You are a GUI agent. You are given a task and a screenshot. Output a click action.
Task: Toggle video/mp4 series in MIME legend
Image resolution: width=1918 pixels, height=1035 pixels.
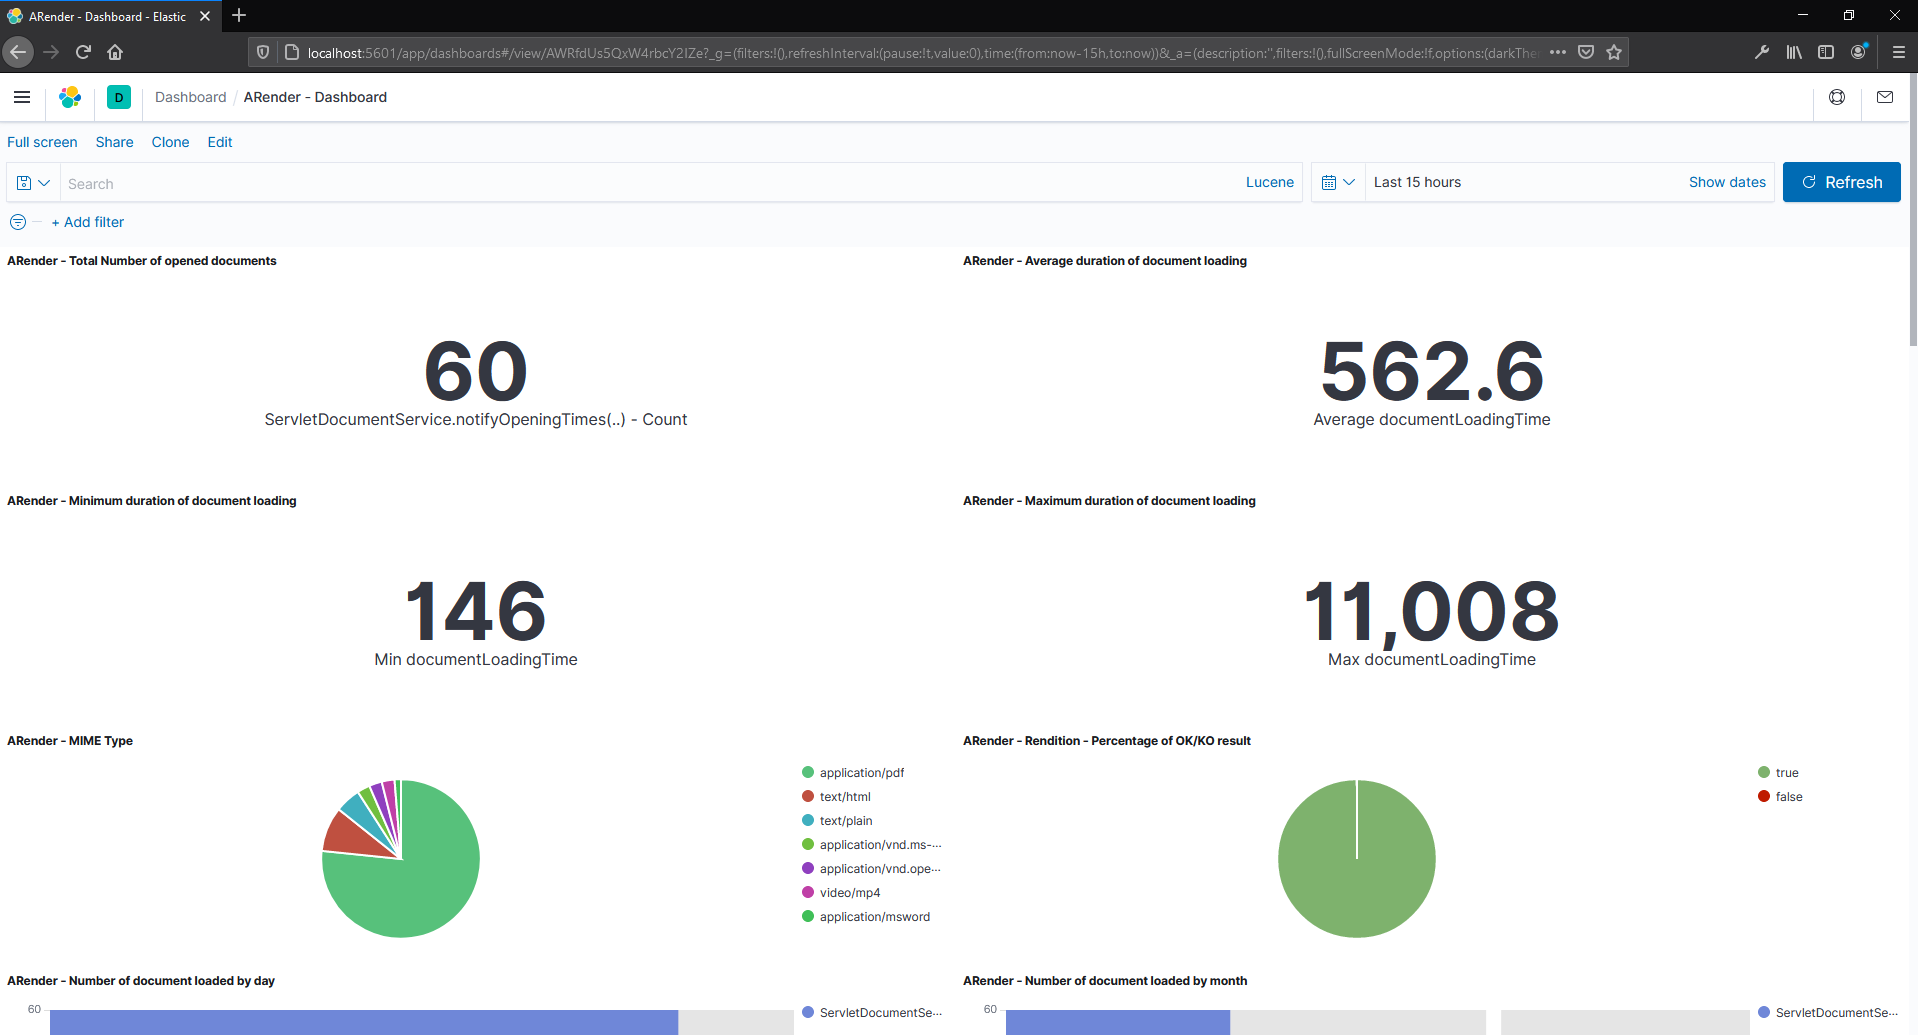(849, 893)
